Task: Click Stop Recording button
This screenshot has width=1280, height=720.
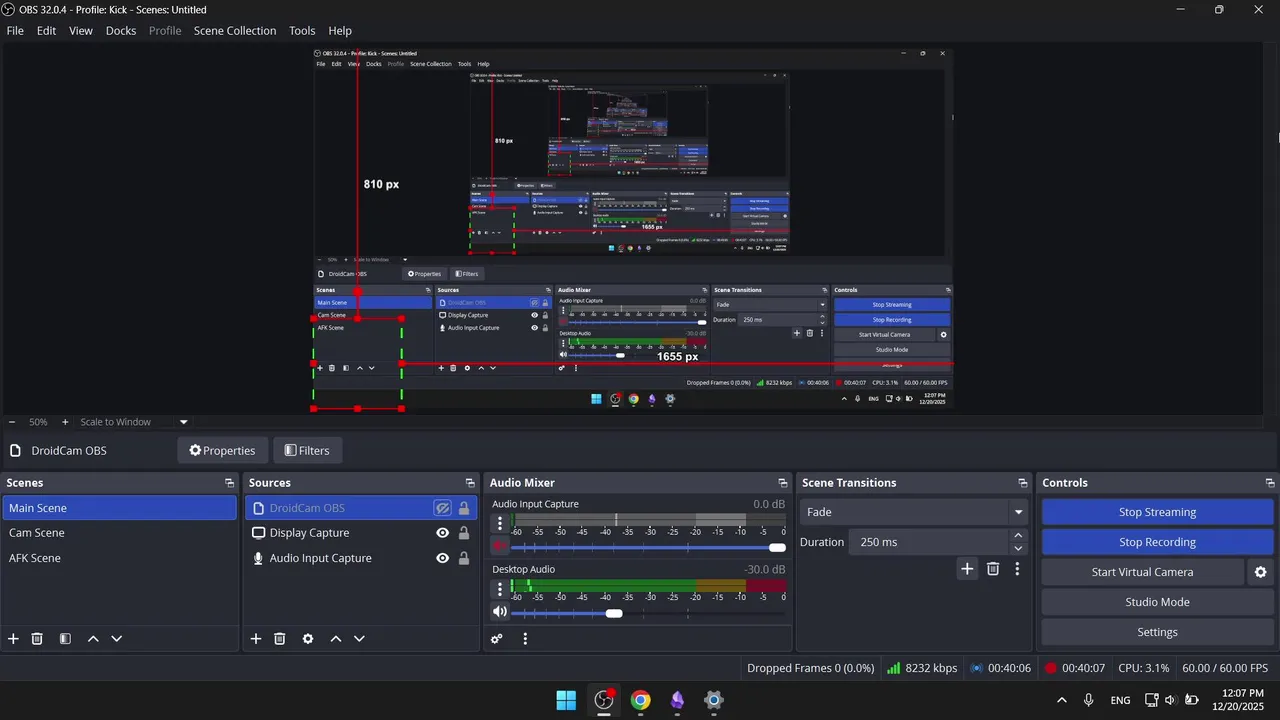Action: coord(1157,542)
